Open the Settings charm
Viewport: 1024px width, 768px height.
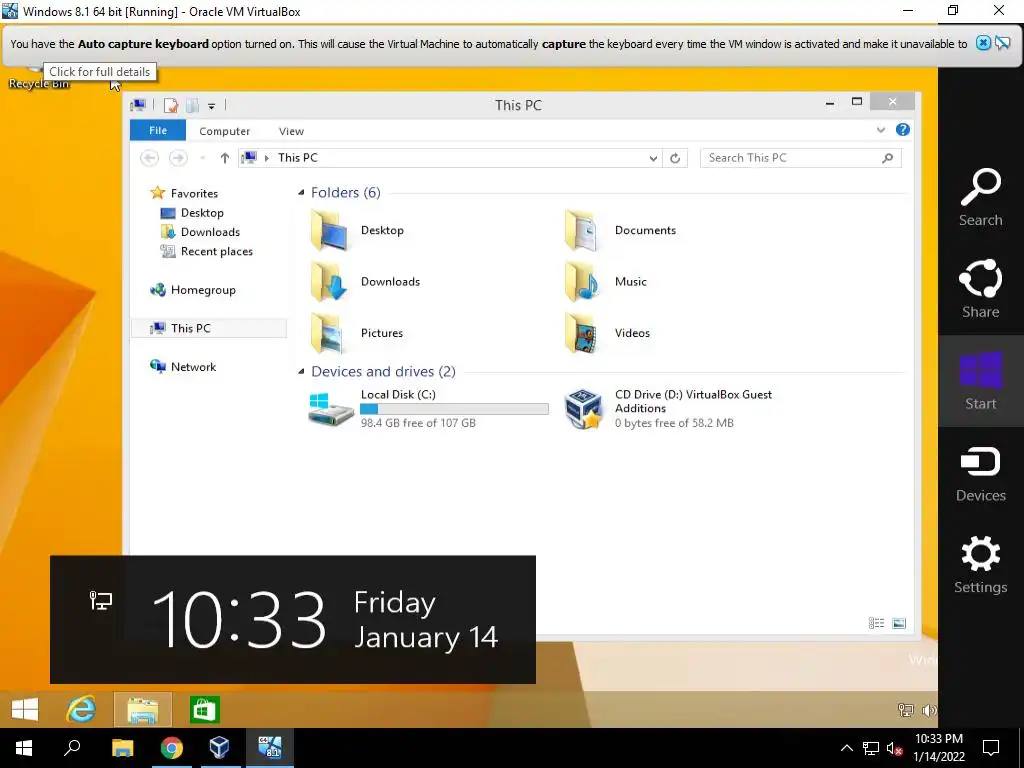coord(980,565)
